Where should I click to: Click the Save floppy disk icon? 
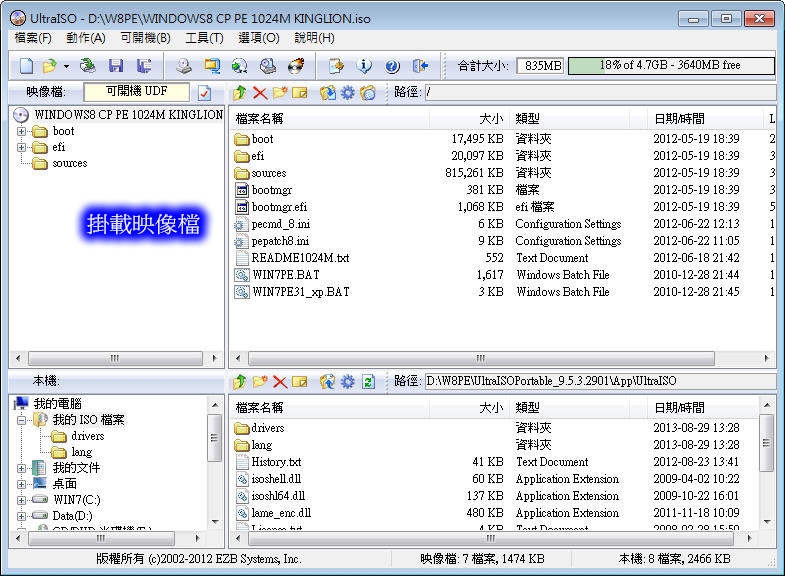pos(116,66)
